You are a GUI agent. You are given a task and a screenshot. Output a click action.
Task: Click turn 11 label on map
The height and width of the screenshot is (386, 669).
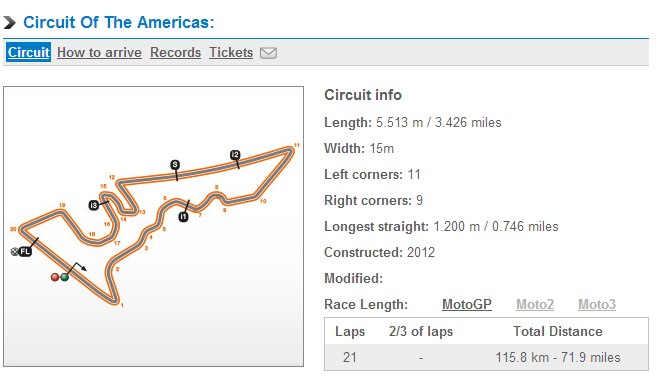point(297,145)
